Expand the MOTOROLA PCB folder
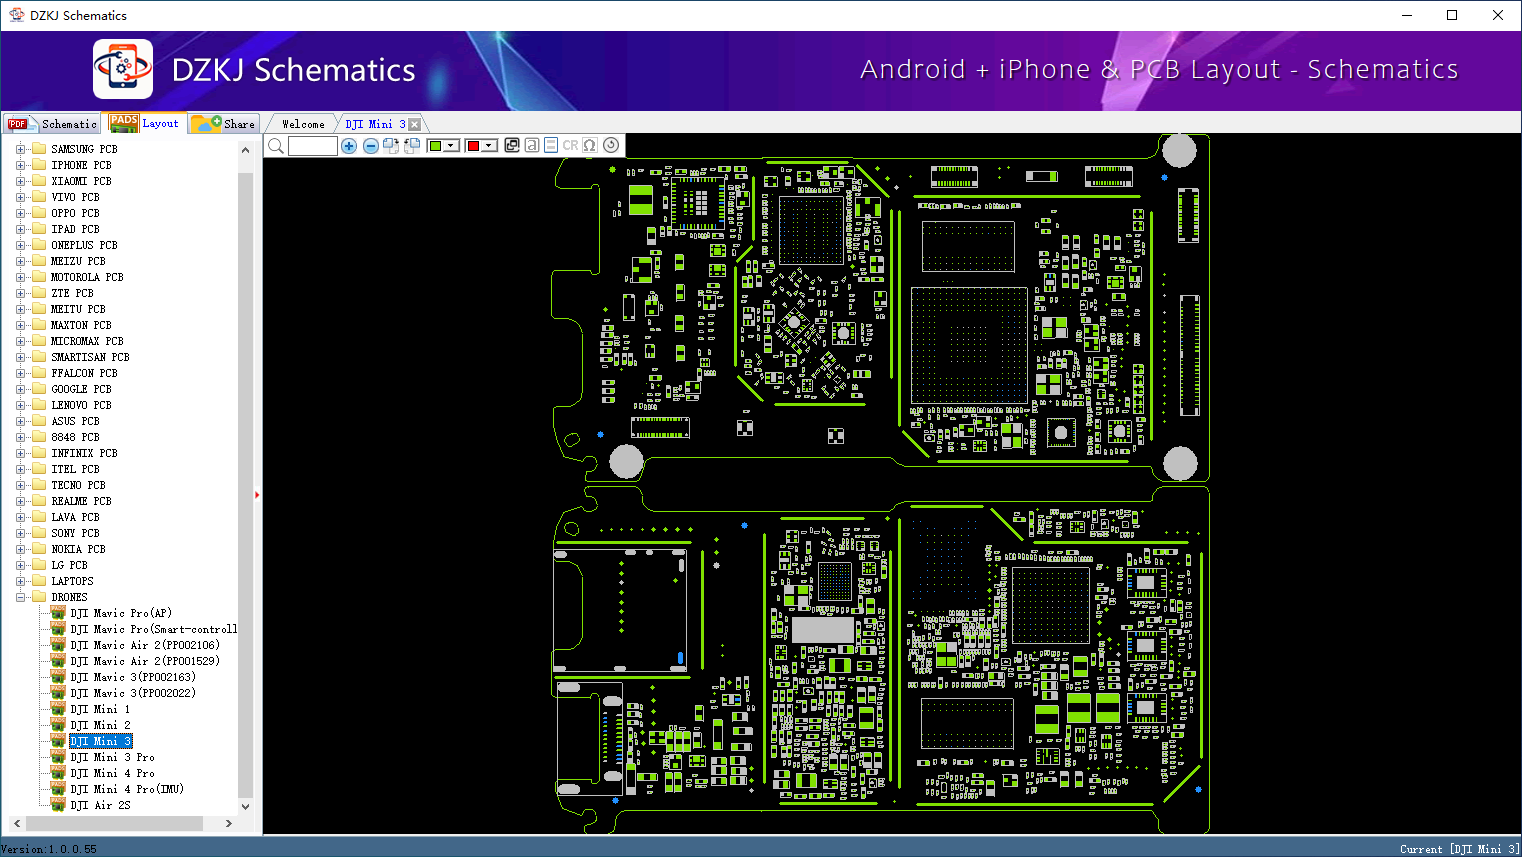The image size is (1522, 857). (20, 277)
